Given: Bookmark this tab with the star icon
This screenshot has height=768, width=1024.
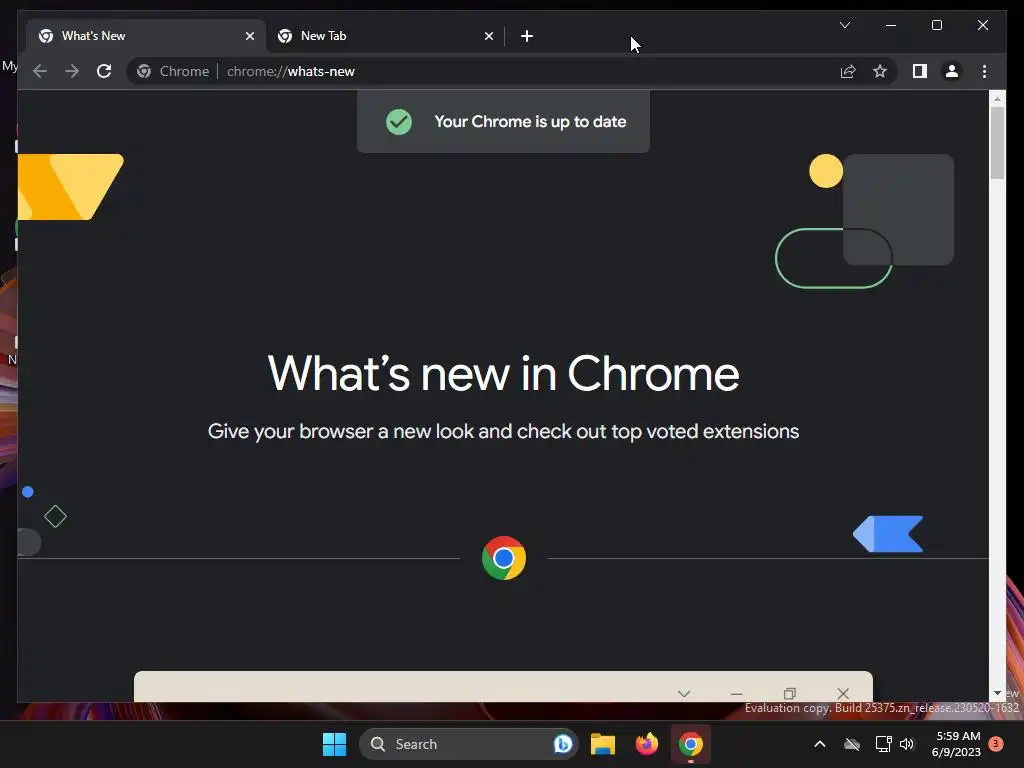Looking at the screenshot, I should 880,71.
